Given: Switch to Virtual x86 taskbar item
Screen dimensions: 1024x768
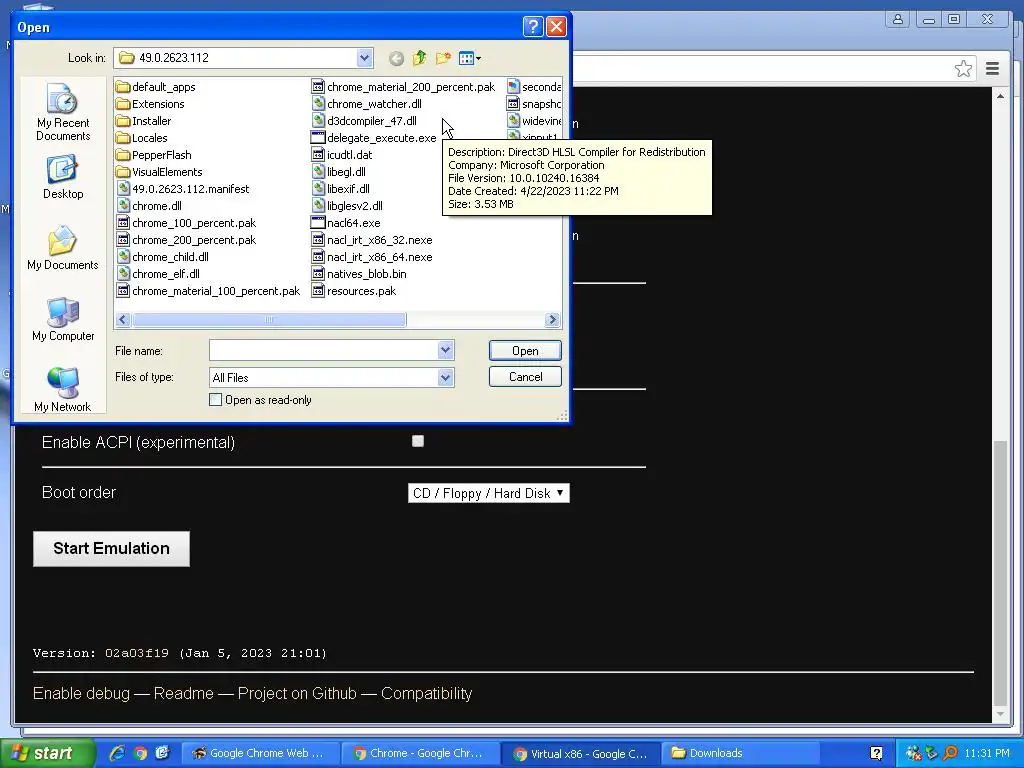Looking at the screenshot, I should (581, 754).
